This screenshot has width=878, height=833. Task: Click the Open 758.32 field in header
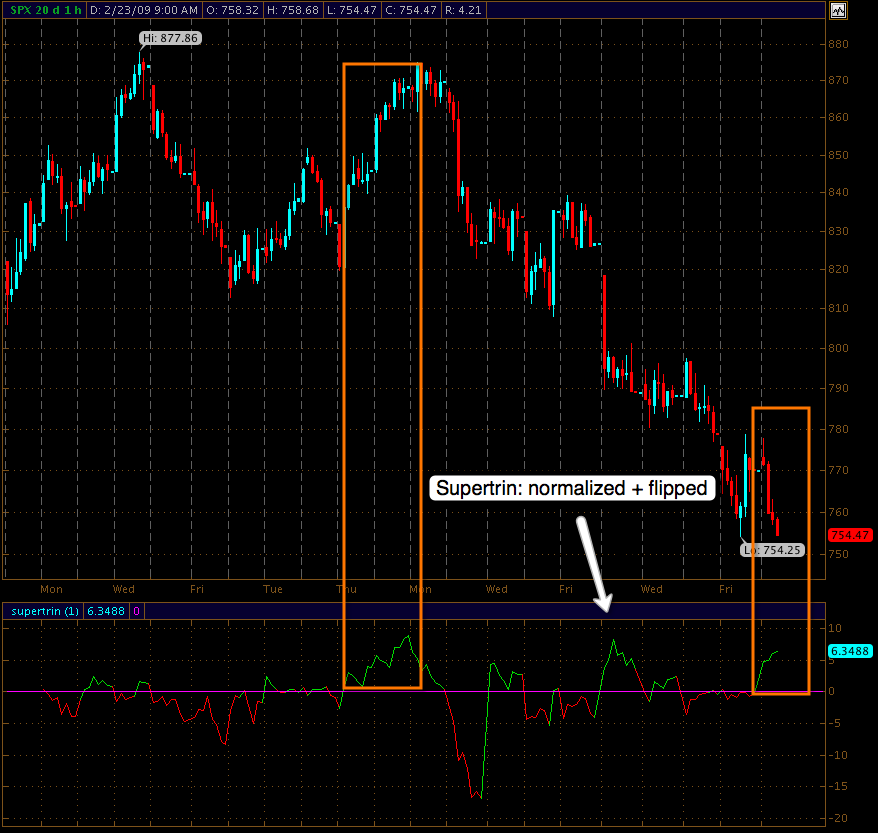point(233,10)
